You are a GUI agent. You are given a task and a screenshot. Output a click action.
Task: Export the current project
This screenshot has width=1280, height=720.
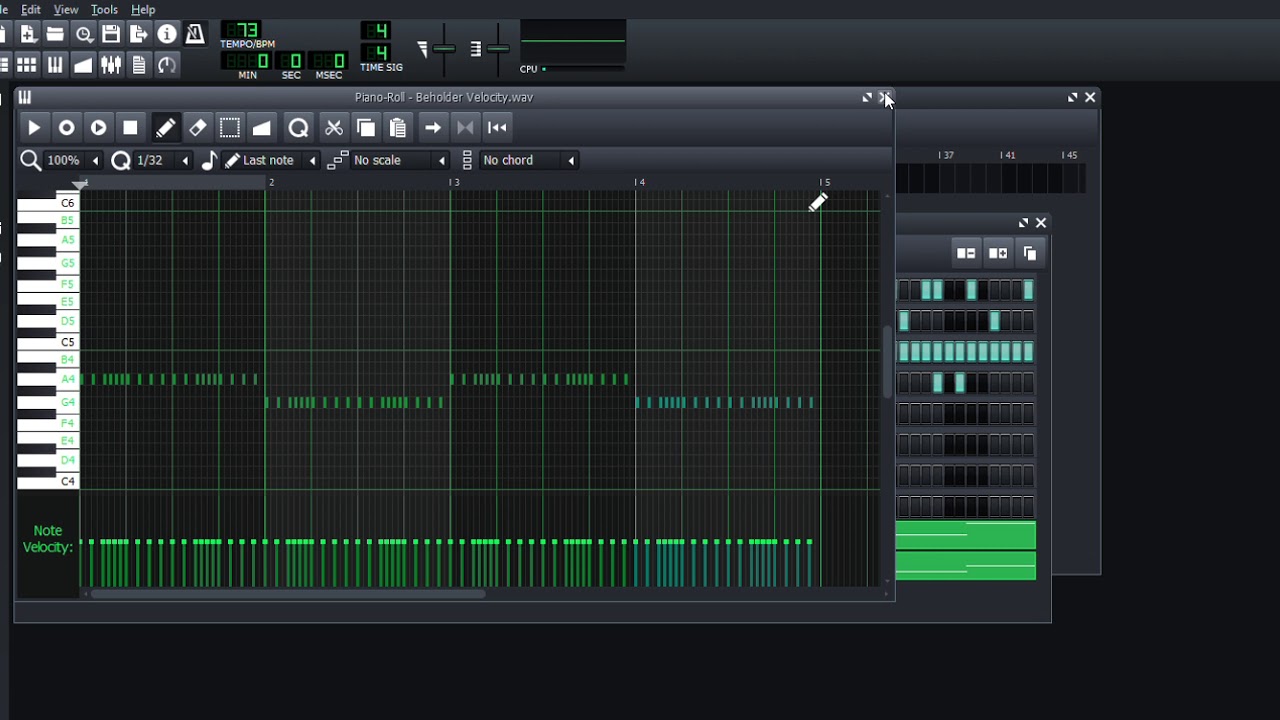tap(139, 35)
